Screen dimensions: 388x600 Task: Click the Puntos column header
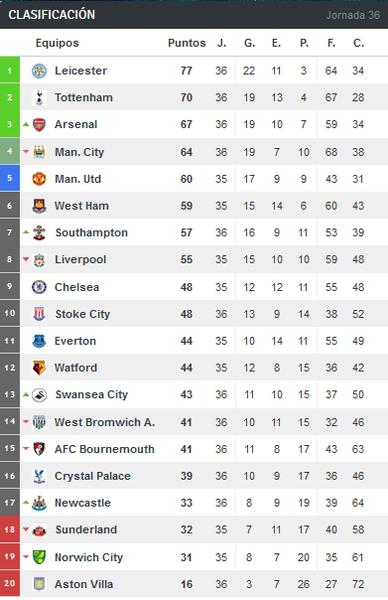[187, 43]
